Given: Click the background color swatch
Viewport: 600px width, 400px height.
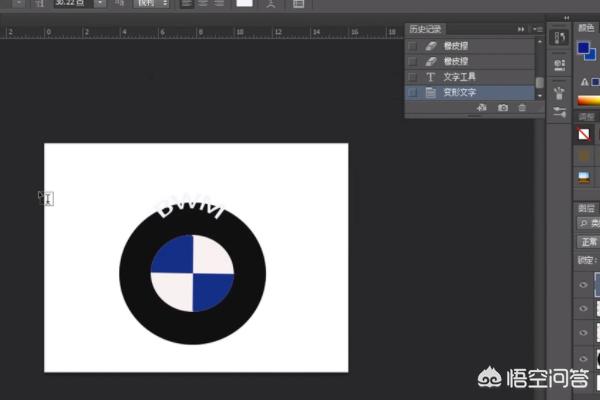Looking at the screenshot, I should coord(592,55).
